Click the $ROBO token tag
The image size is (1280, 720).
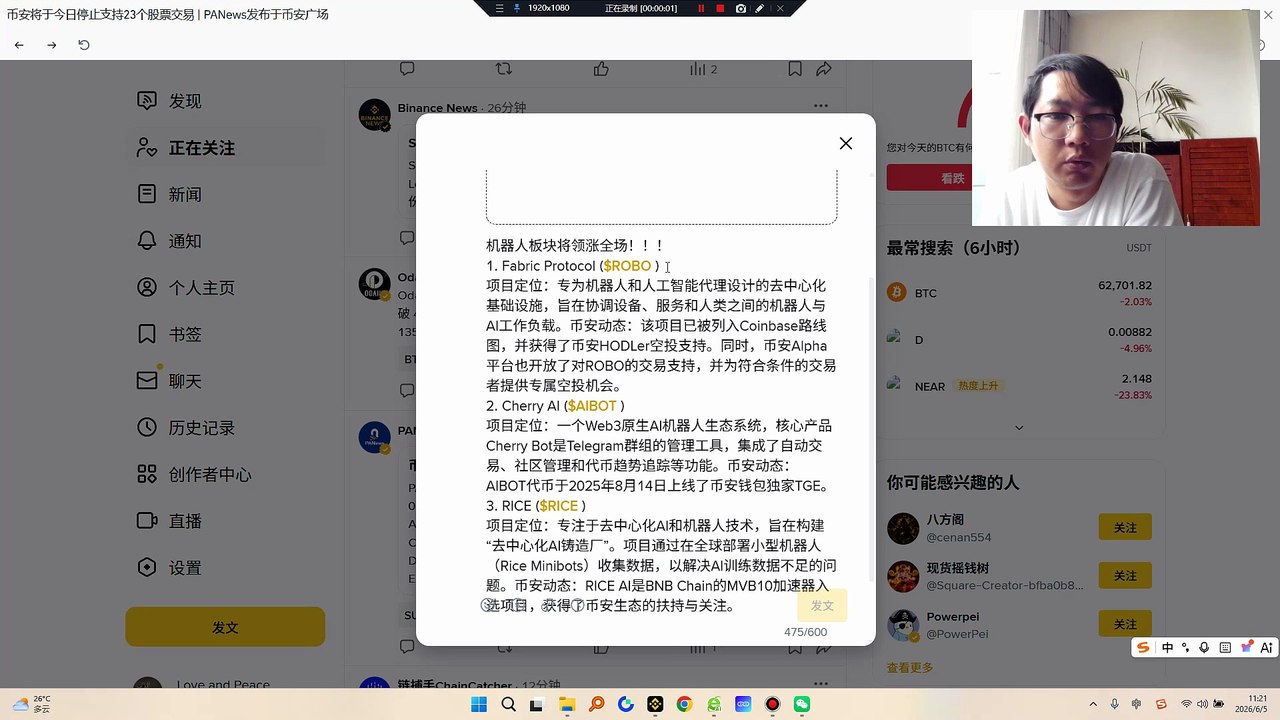(627, 266)
